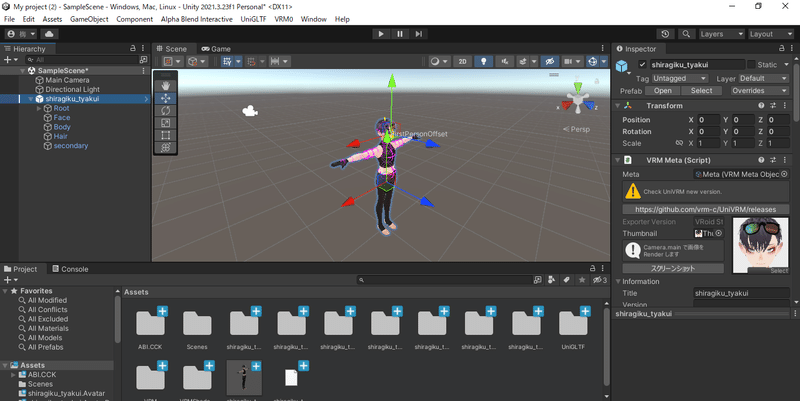Click the VRM thumbnail preview image
Viewport: 800px width, 401px height.
[761, 245]
